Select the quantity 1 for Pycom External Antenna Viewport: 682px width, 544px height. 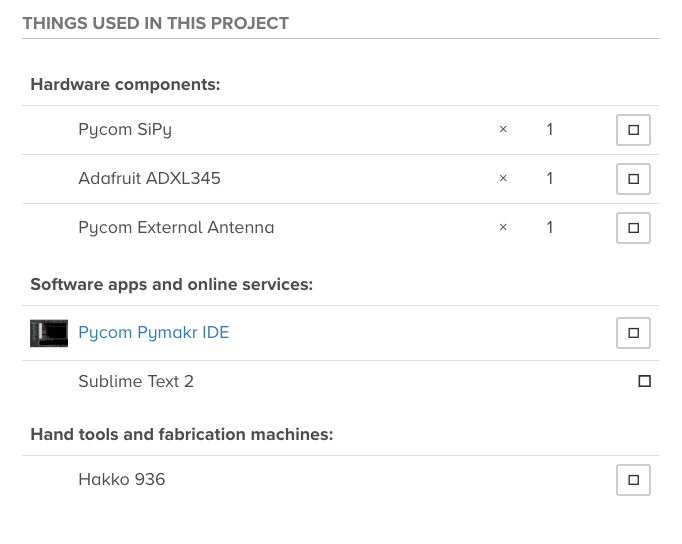(550, 227)
